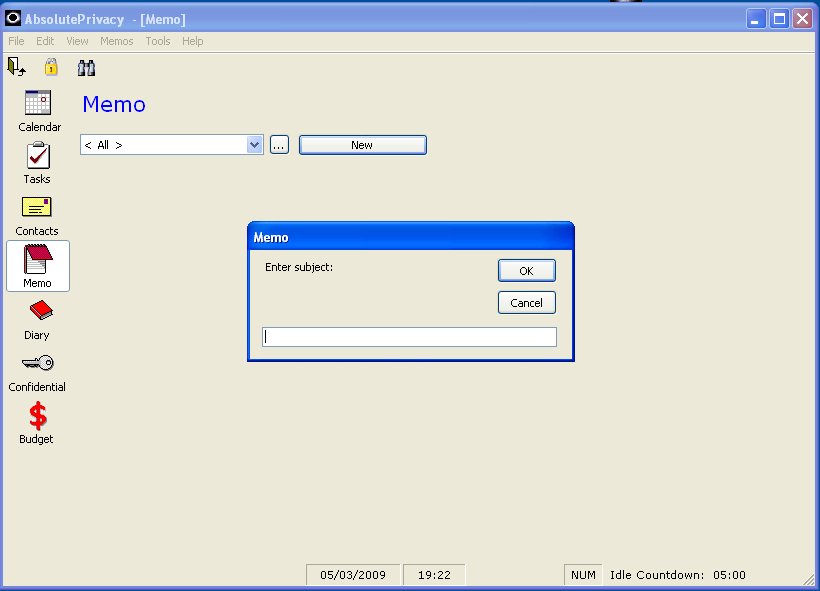Open the Contacts section
The width and height of the screenshot is (820, 591).
tap(37, 216)
